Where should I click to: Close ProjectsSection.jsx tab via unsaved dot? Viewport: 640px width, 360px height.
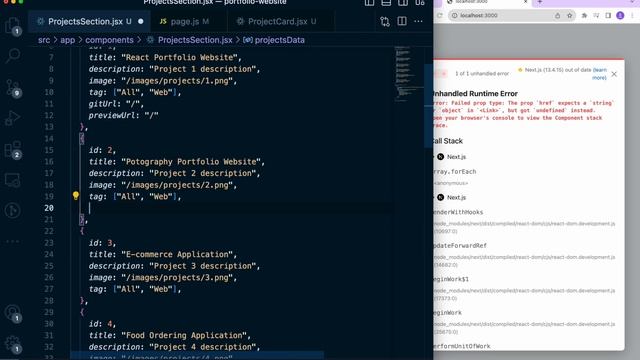point(141,21)
